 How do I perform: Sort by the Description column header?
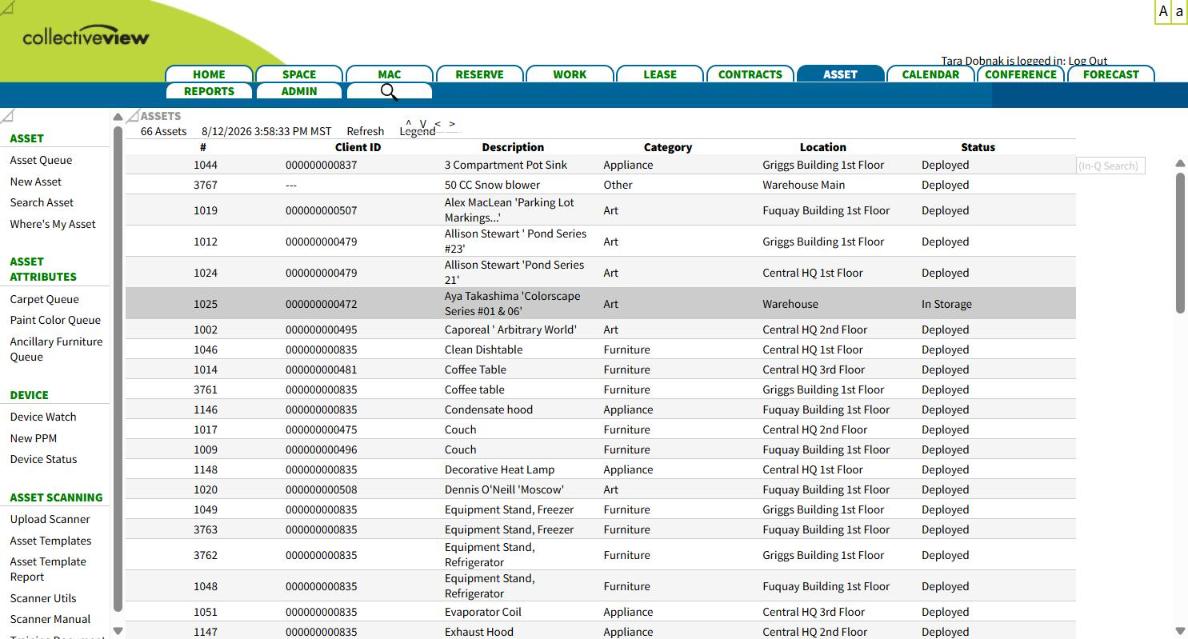point(513,147)
